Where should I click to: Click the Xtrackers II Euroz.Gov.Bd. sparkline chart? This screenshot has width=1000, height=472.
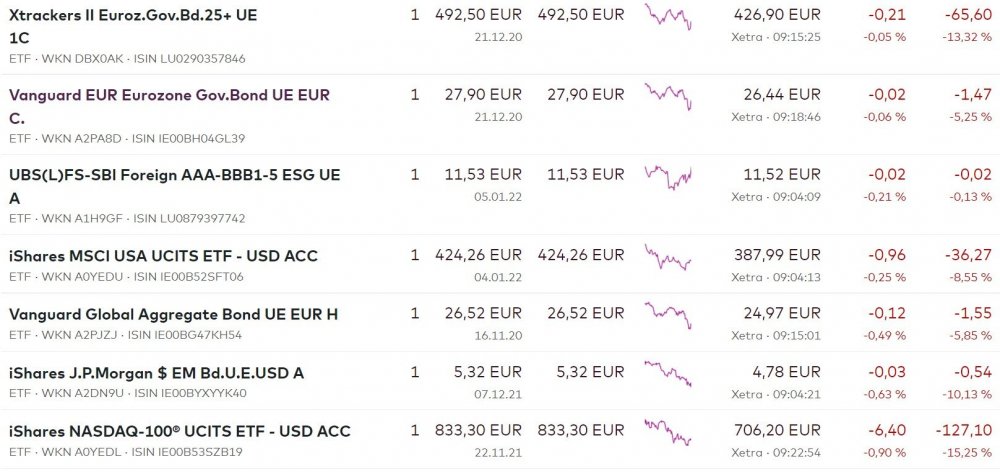668,17
